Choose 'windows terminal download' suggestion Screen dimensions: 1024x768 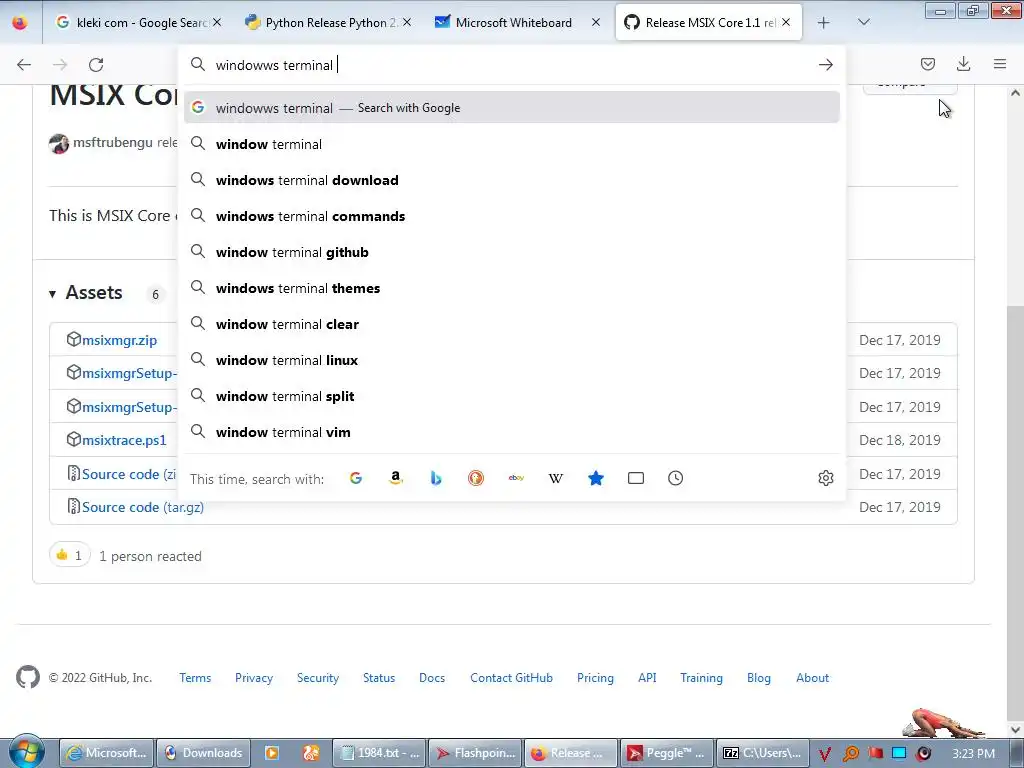click(x=511, y=180)
